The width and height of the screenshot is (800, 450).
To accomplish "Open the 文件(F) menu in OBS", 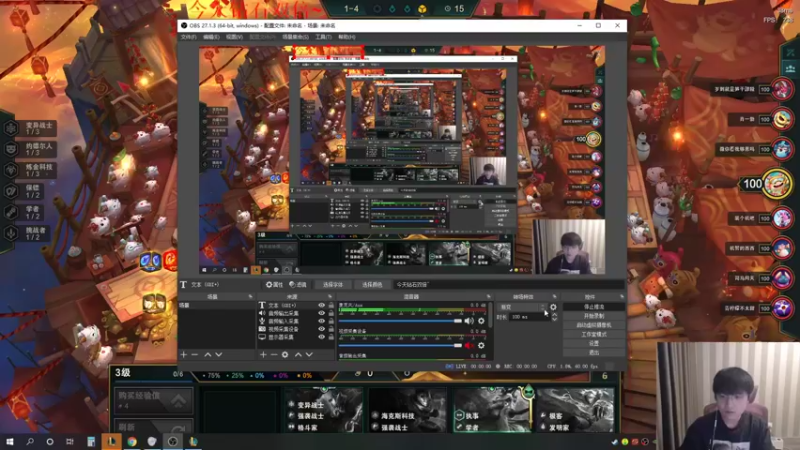I will (x=188, y=37).
